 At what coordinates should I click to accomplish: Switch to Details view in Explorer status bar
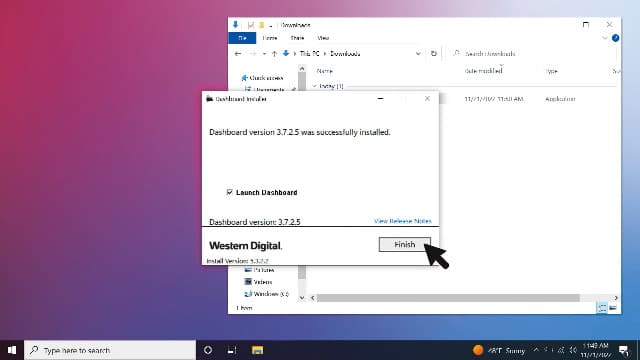(602, 308)
